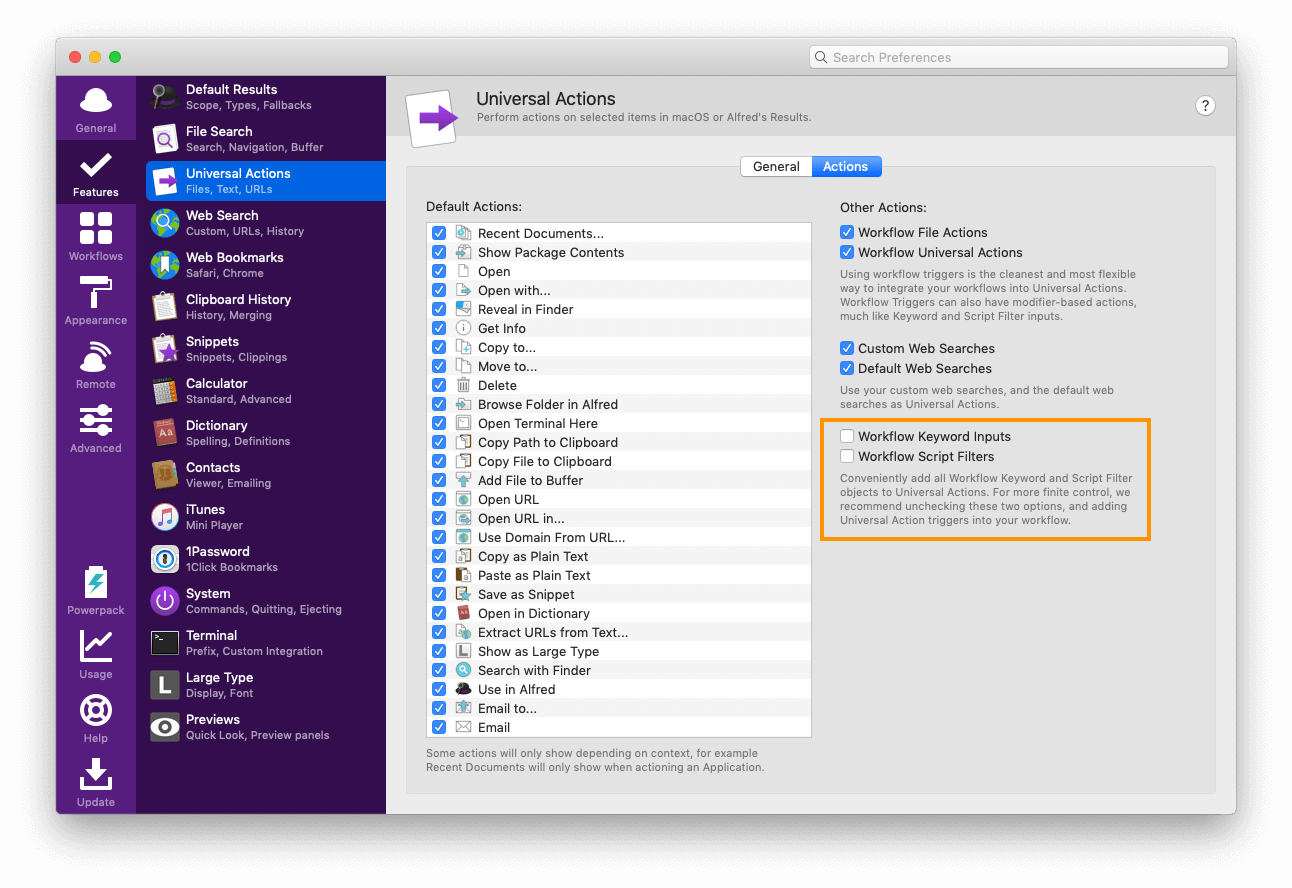The width and height of the screenshot is (1292, 888).
Task: Select the Usage graph icon
Action: (95, 652)
